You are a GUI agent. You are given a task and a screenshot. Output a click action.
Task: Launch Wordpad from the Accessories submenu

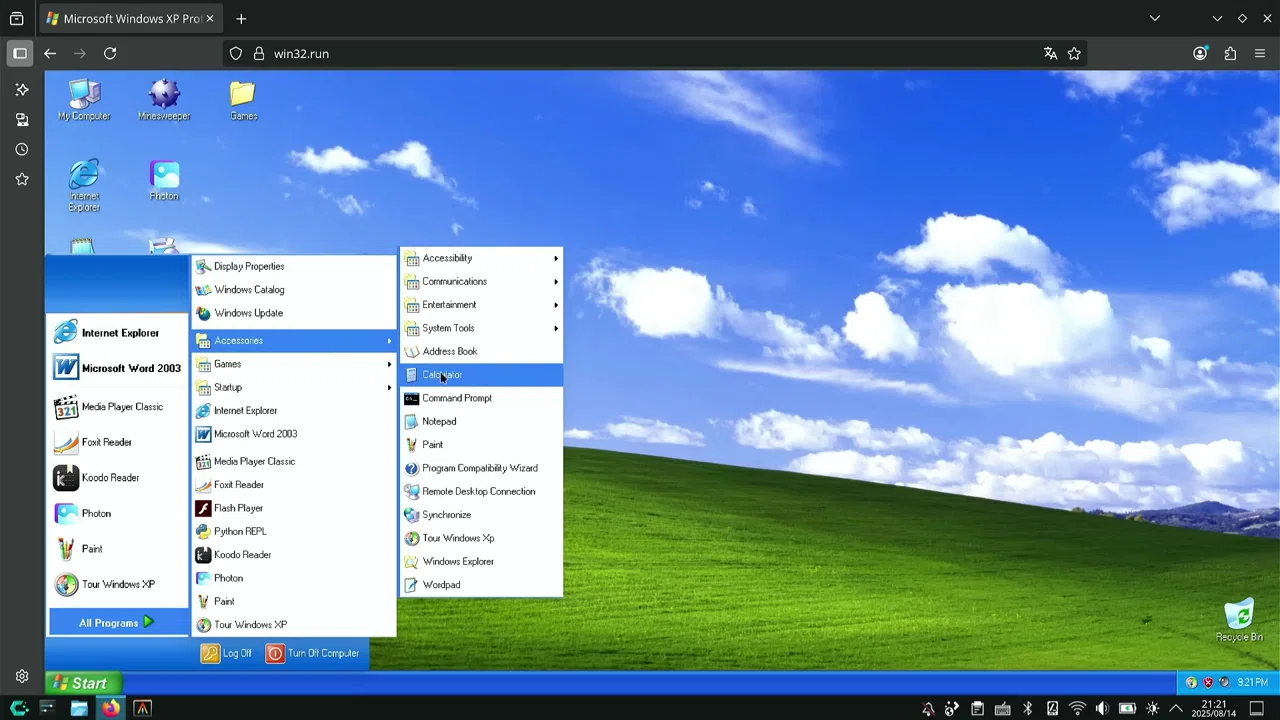click(x=481, y=585)
